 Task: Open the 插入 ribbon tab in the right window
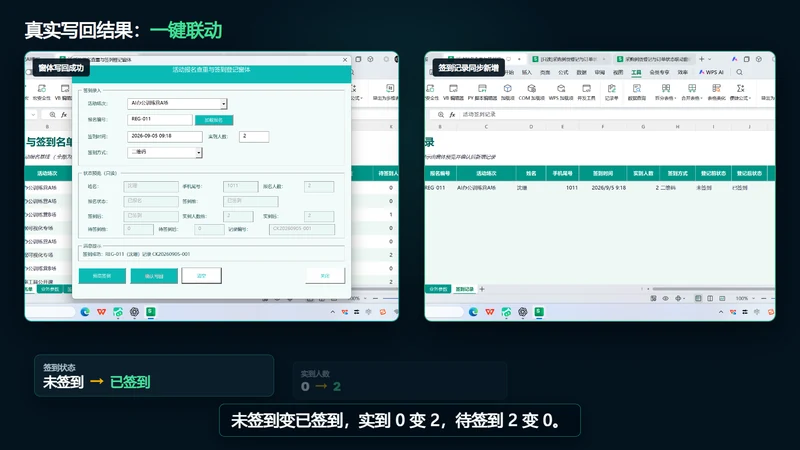coord(527,72)
